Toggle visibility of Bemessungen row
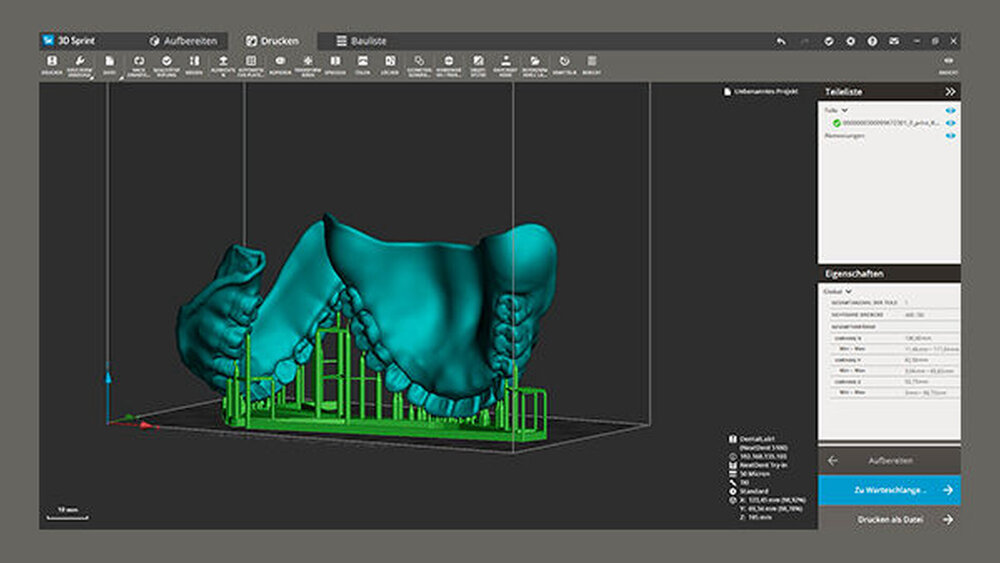The width and height of the screenshot is (1000, 563). 950,135
